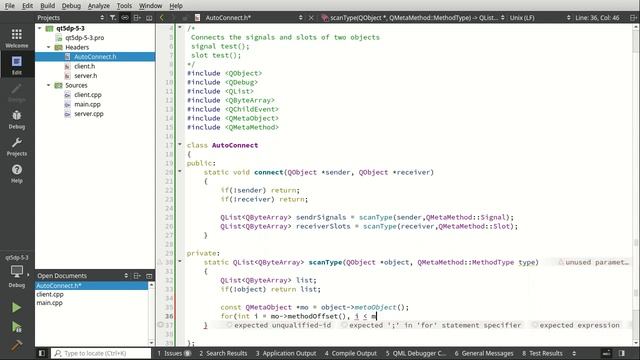Click error marker beside line 37
Image resolution: width=640 pixels, height=360 pixels.
point(160,325)
